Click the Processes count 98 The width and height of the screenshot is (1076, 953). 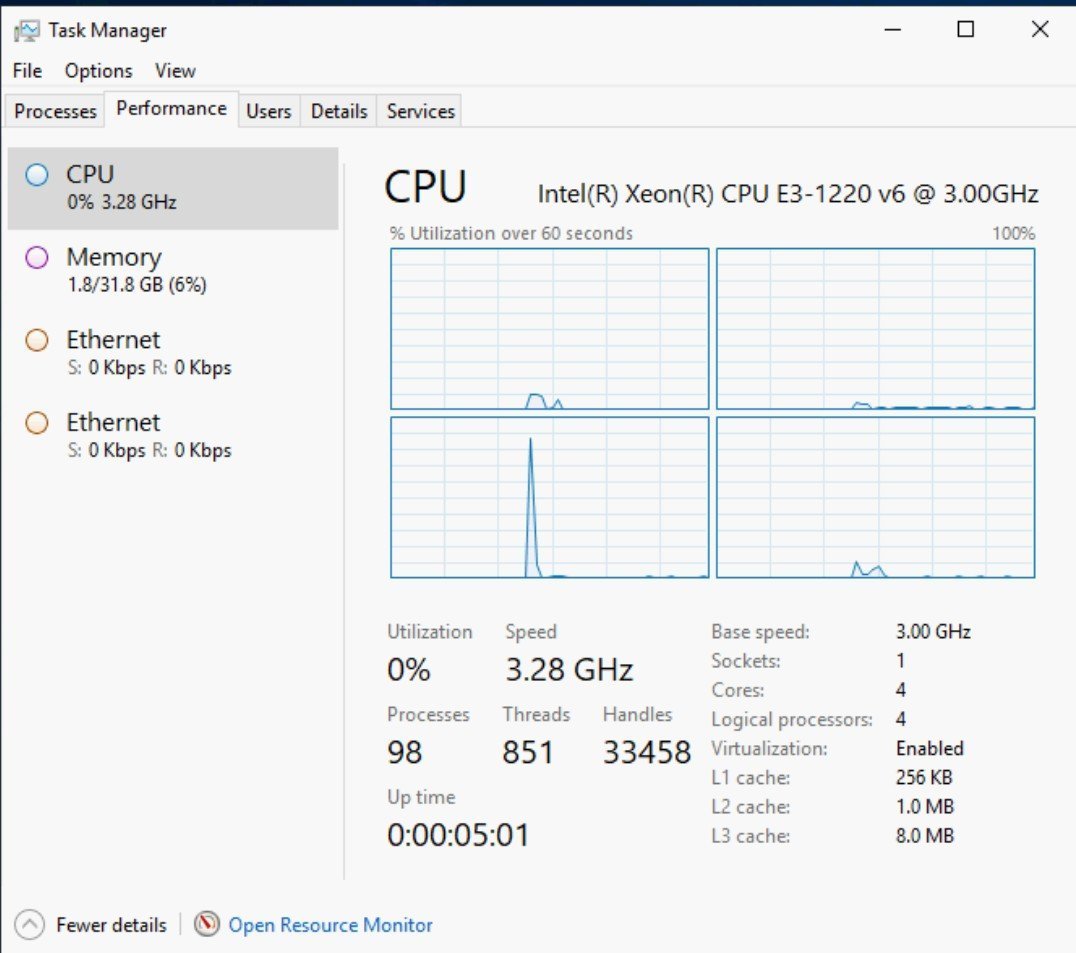405,752
